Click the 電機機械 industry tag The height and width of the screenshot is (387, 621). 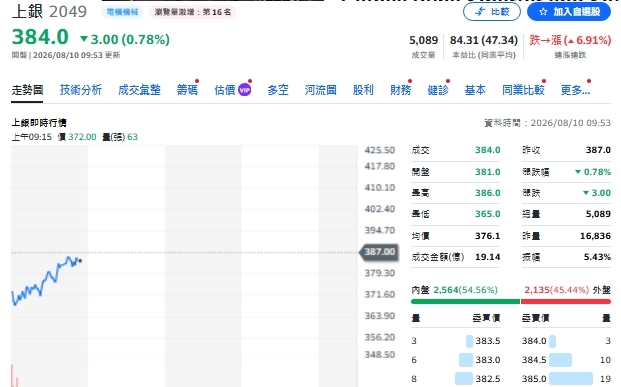(122, 12)
